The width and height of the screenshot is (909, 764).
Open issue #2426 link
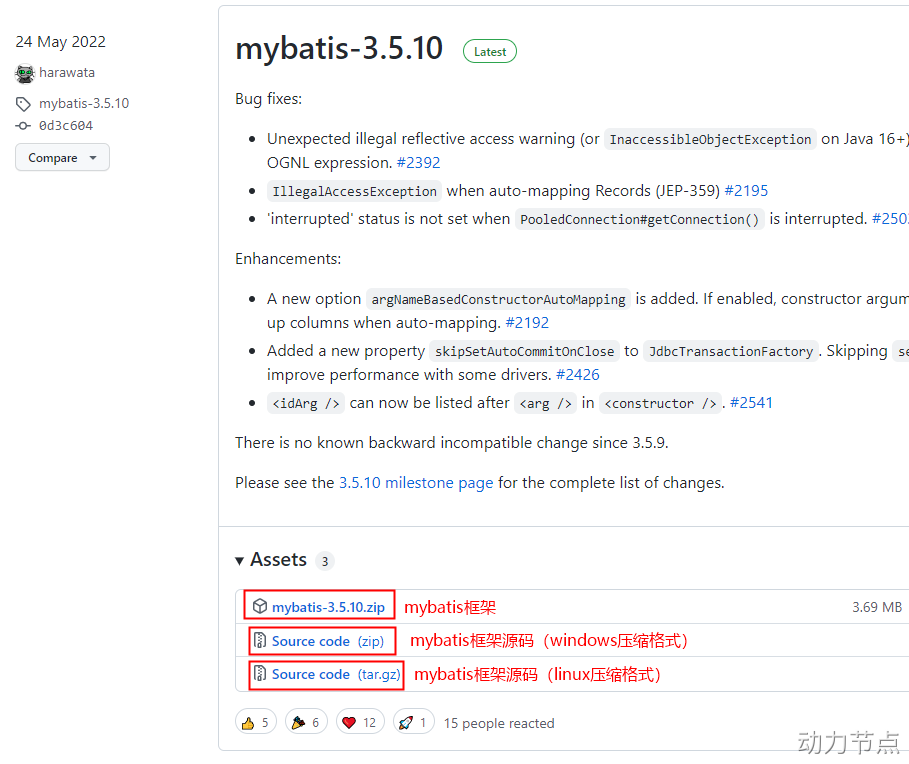pyautogui.click(x=577, y=375)
